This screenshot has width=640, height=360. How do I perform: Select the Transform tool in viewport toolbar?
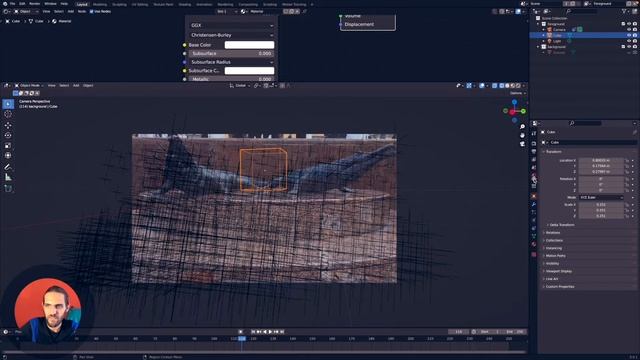point(8,156)
